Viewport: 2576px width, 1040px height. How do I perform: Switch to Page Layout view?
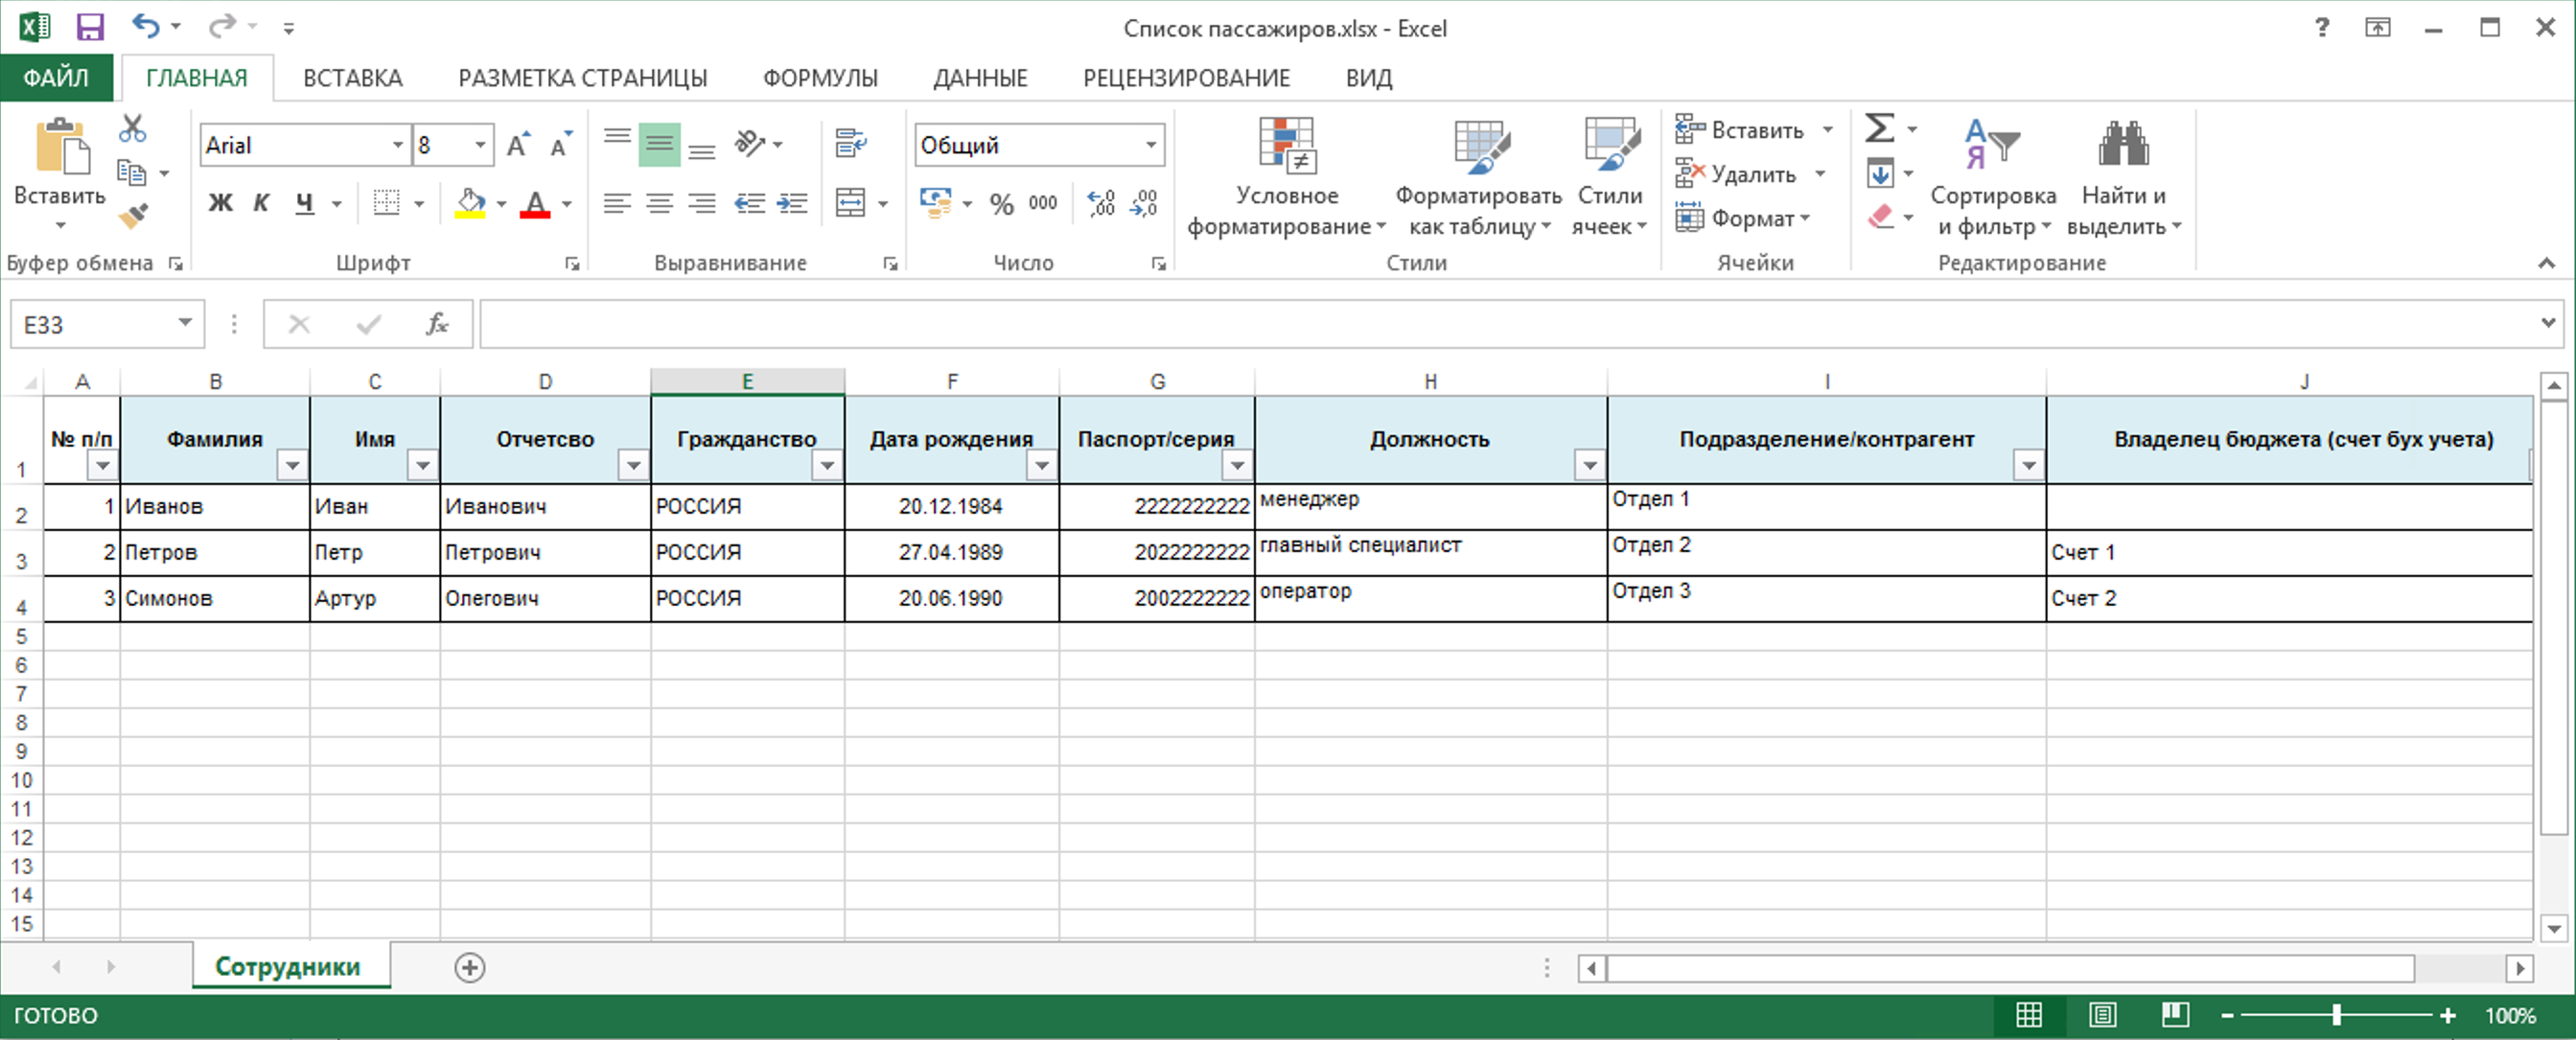coord(2102,1015)
